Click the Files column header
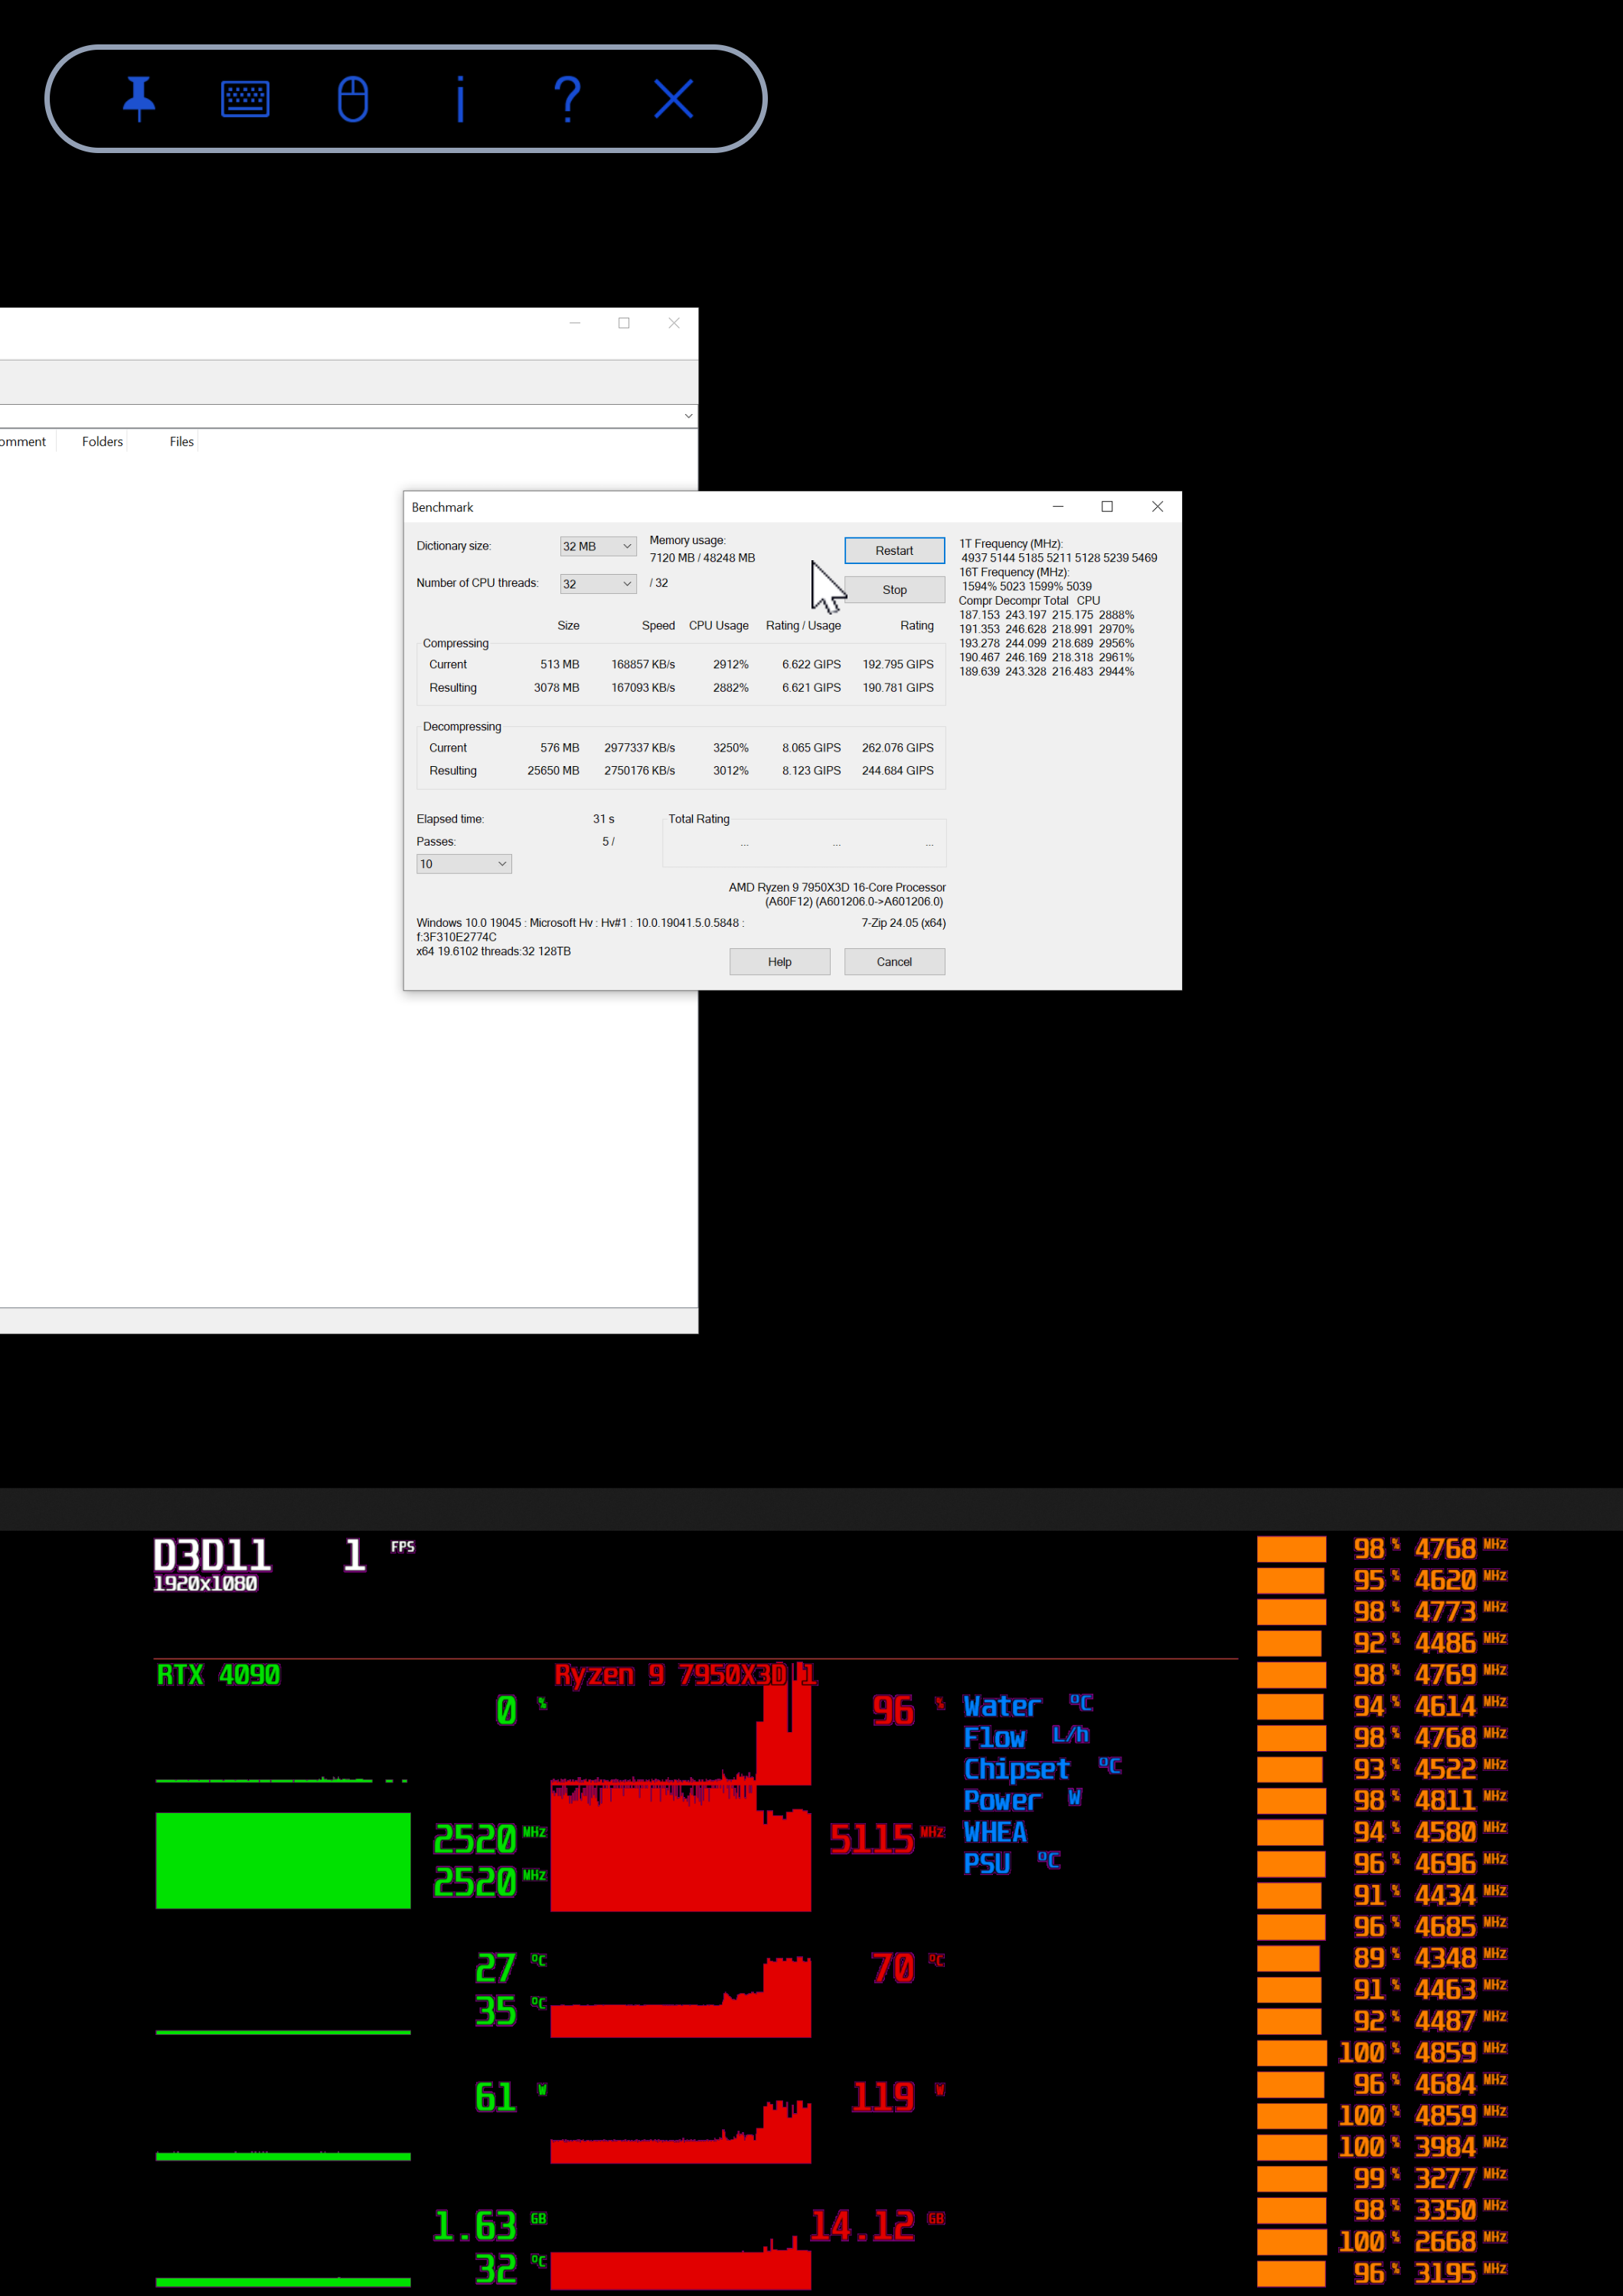The width and height of the screenshot is (1623, 2296). (x=181, y=442)
